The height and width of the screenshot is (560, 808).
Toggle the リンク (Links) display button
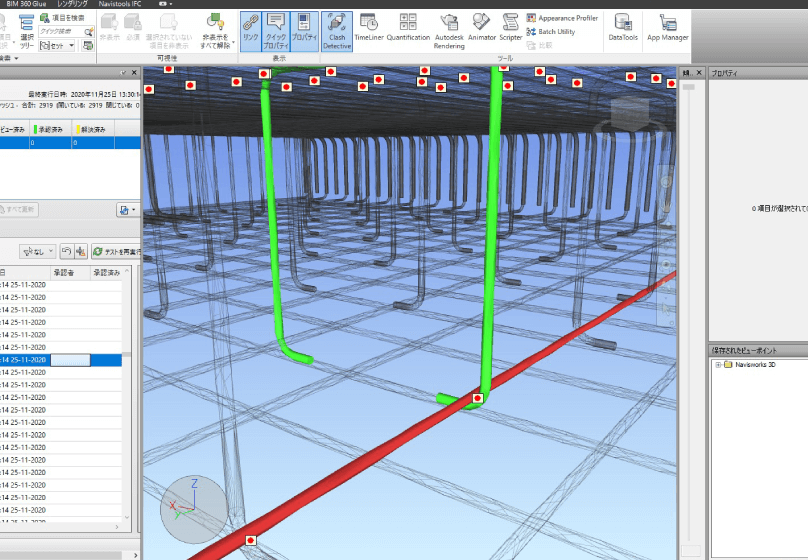click(250, 31)
